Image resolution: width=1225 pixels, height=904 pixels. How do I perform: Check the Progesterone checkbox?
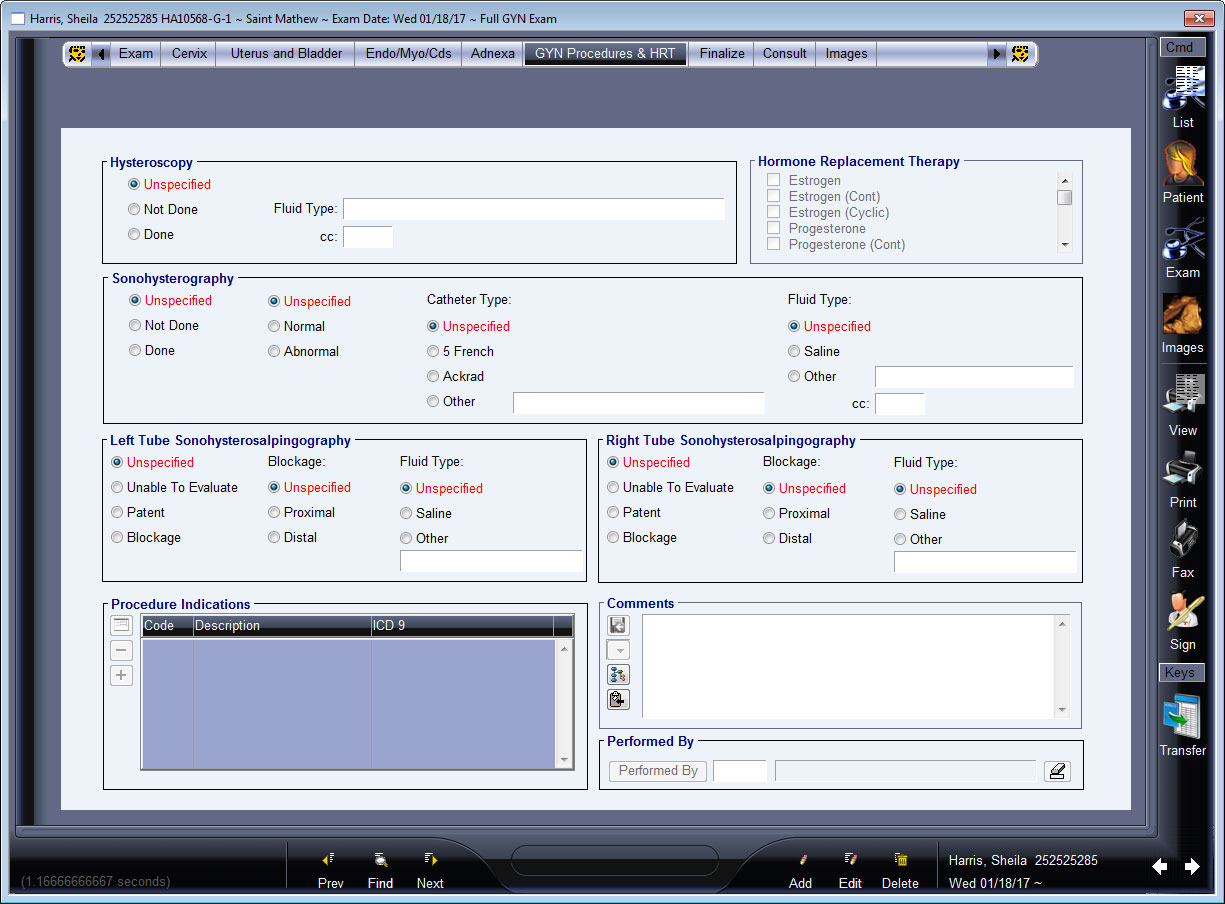[x=773, y=228]
